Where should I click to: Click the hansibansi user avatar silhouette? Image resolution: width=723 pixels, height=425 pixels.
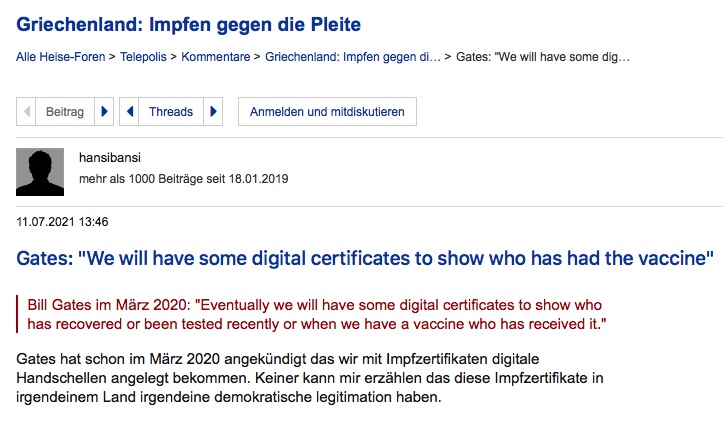tap(40, 172)
